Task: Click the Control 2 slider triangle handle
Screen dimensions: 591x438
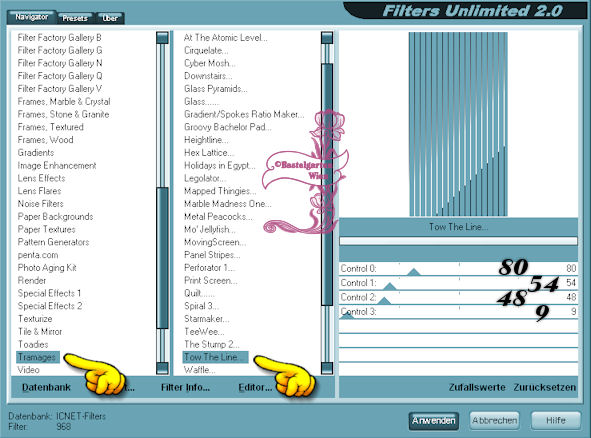Action: point(384,300)
